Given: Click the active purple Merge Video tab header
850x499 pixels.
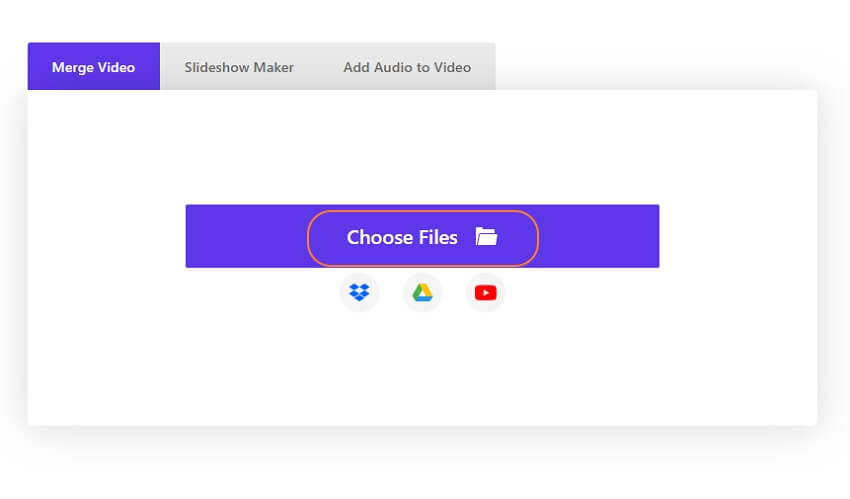Looking at the screenshot, I should [94, 67].
